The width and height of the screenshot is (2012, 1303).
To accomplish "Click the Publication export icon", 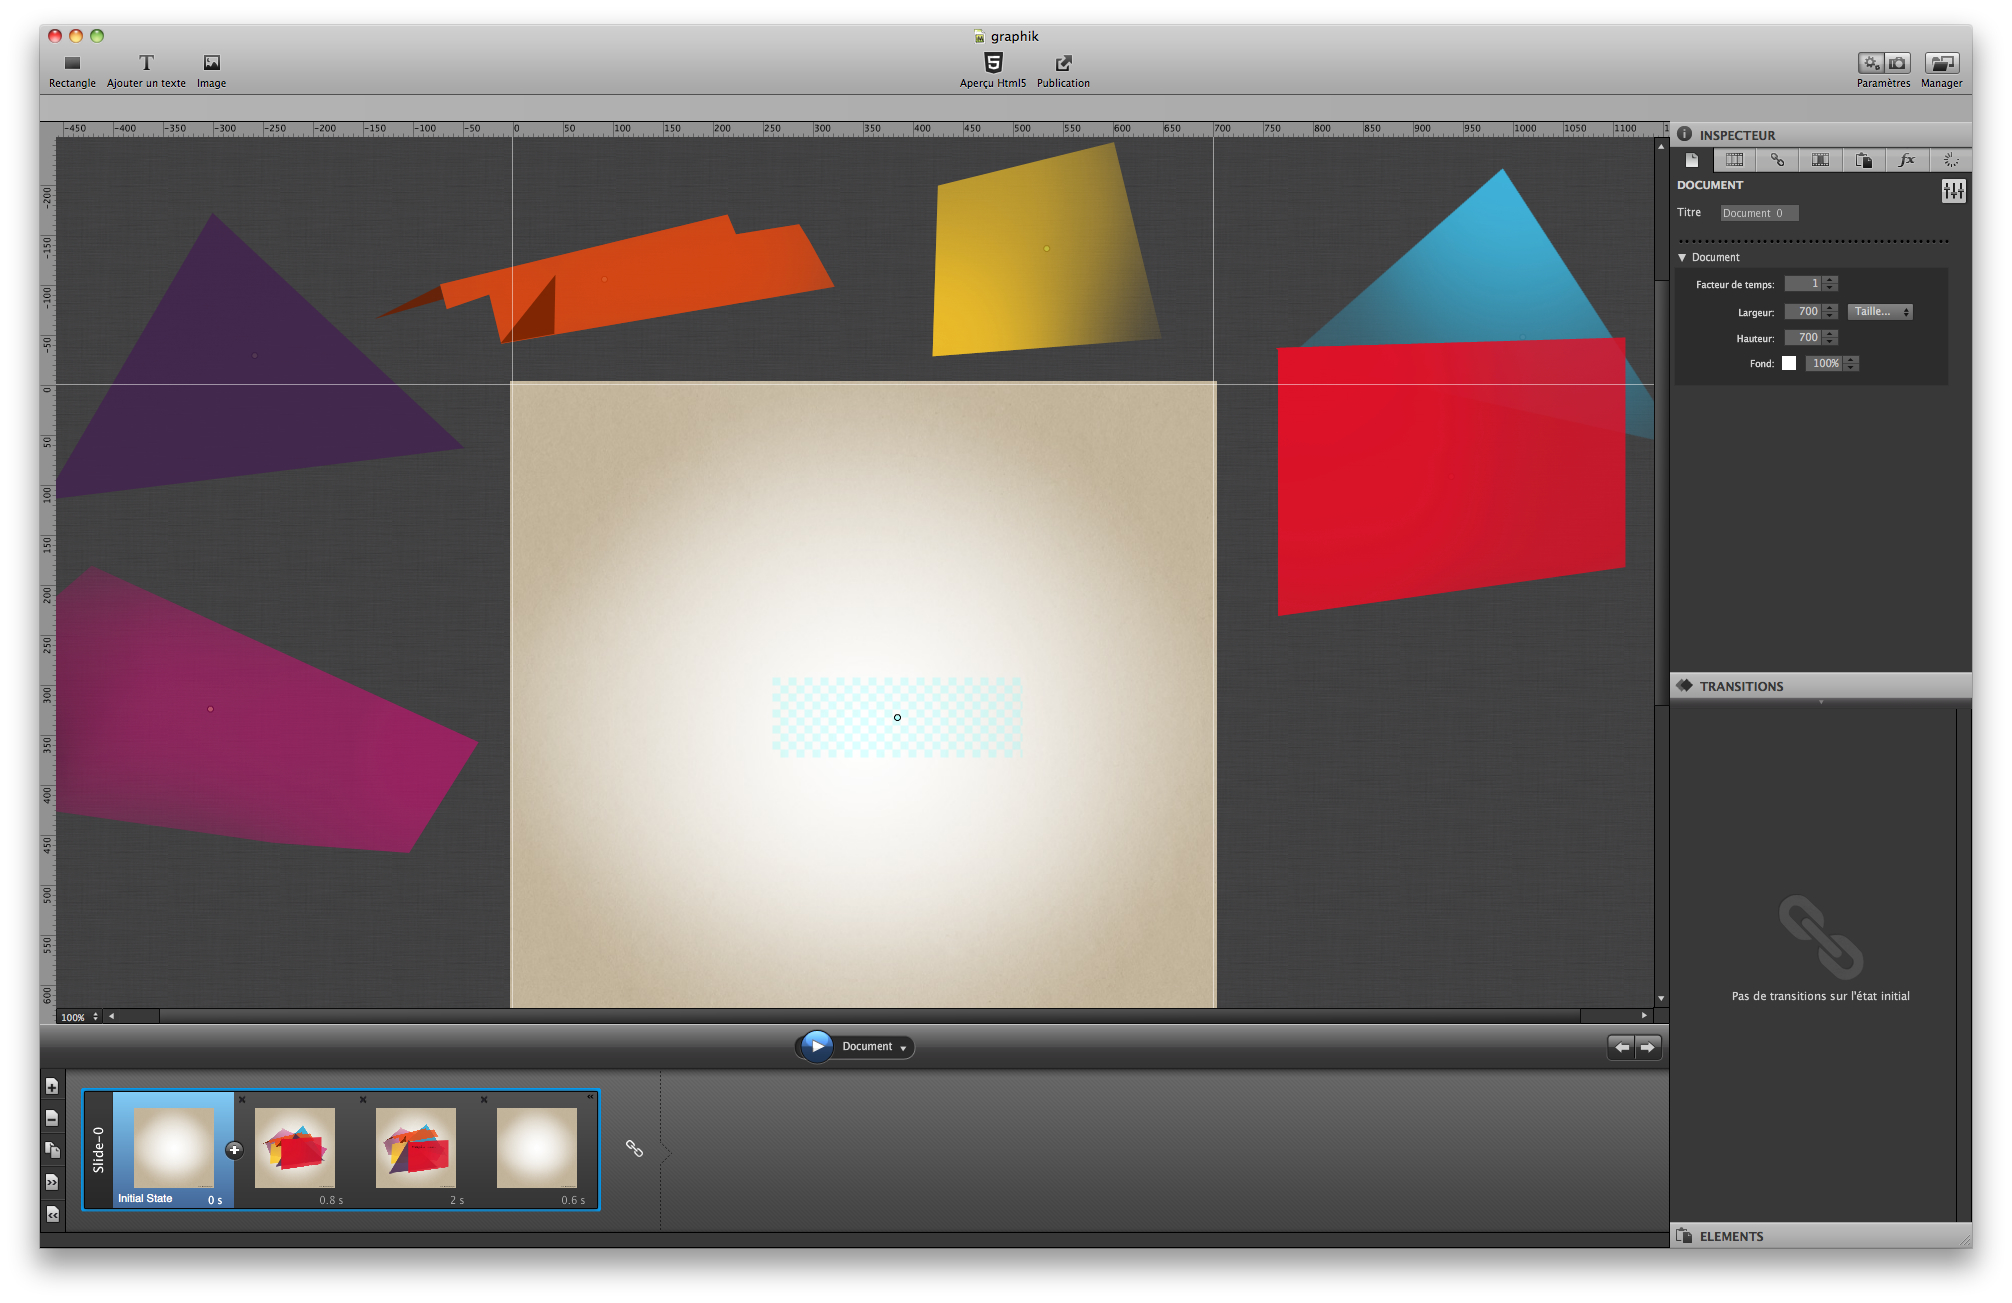I will (1063, 64).
